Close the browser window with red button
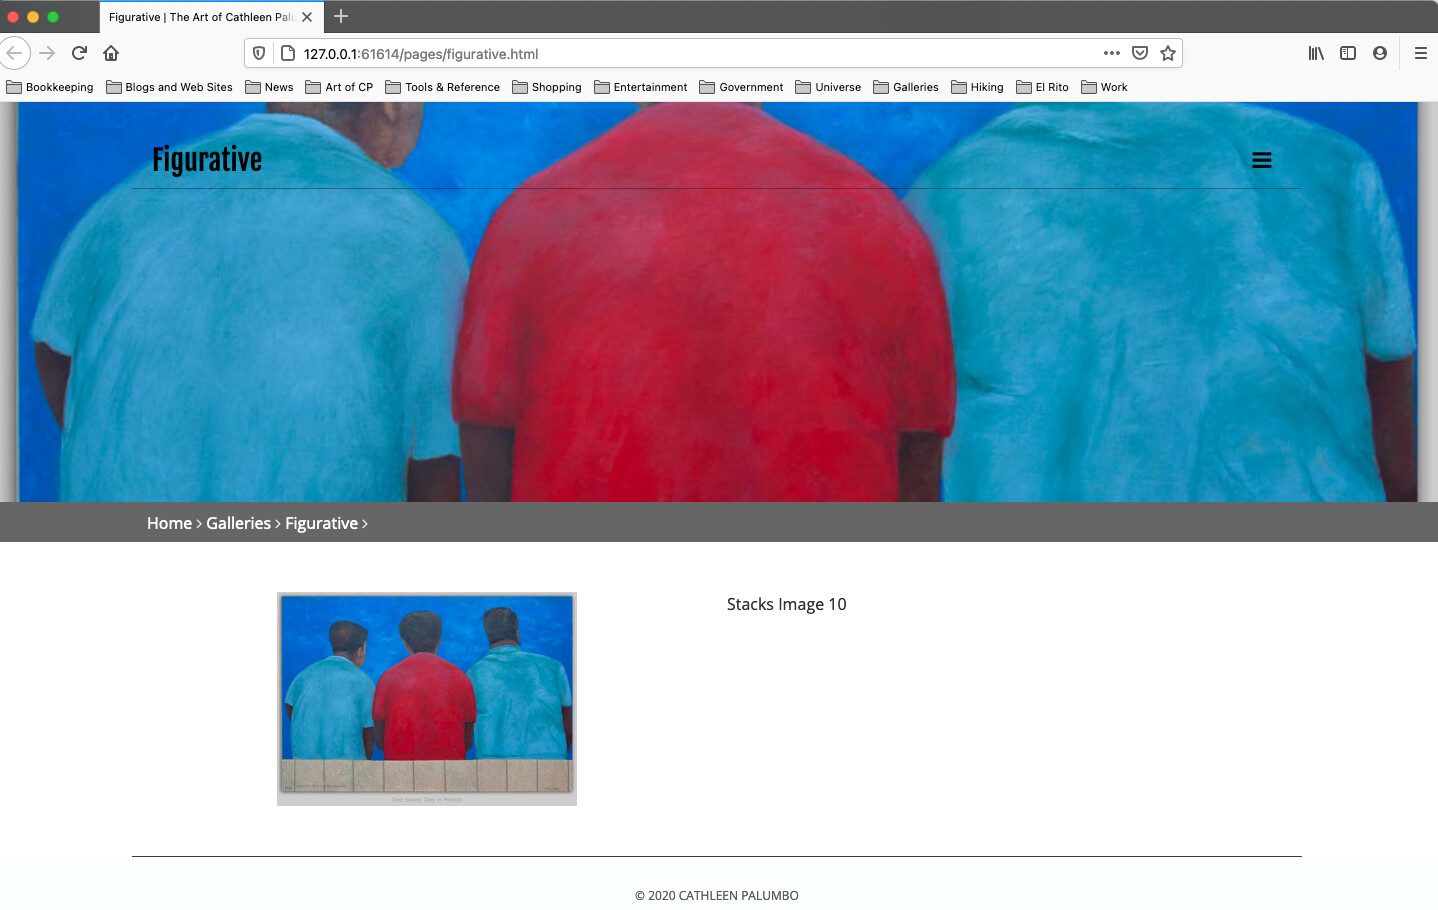Image resolution: width=1438 pixels, height=910 pixels. point(13,17)
